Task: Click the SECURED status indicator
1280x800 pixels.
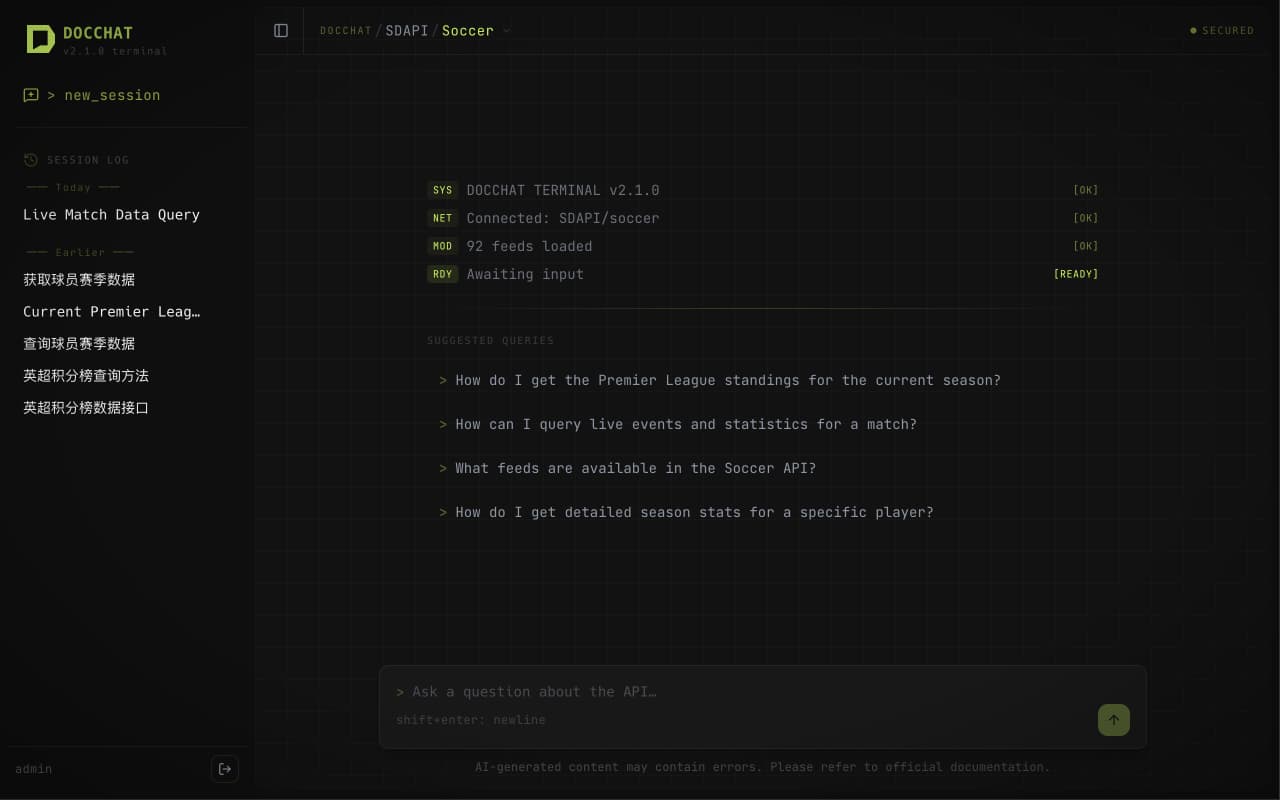Action: [x=1221, y=31]
